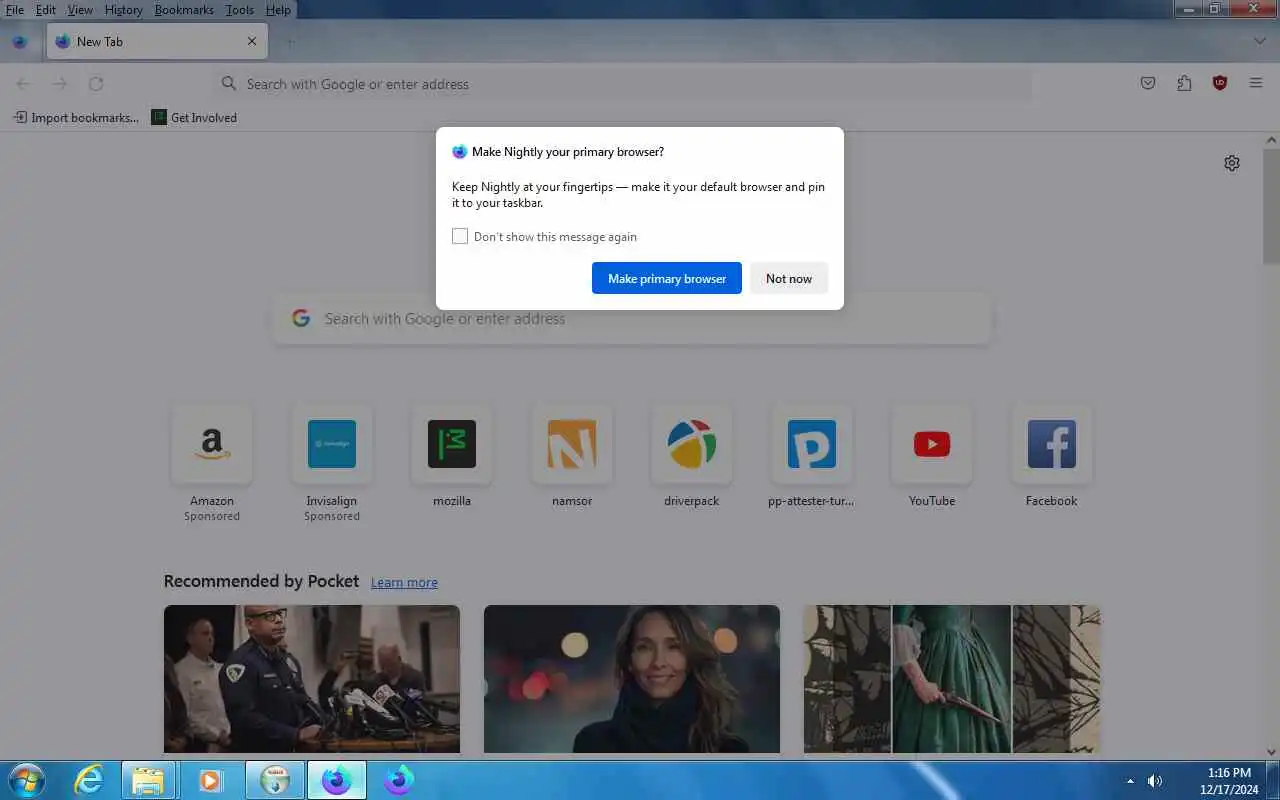Click the active Firefox Nightly taskbar button

click(x=336, y=780)
